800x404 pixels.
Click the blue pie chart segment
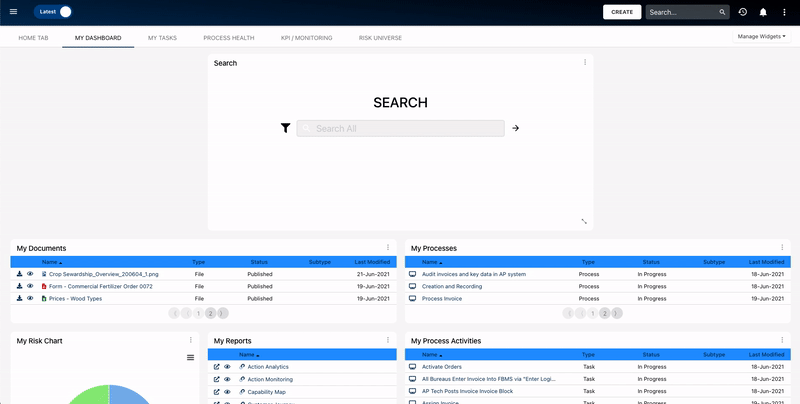128,396
